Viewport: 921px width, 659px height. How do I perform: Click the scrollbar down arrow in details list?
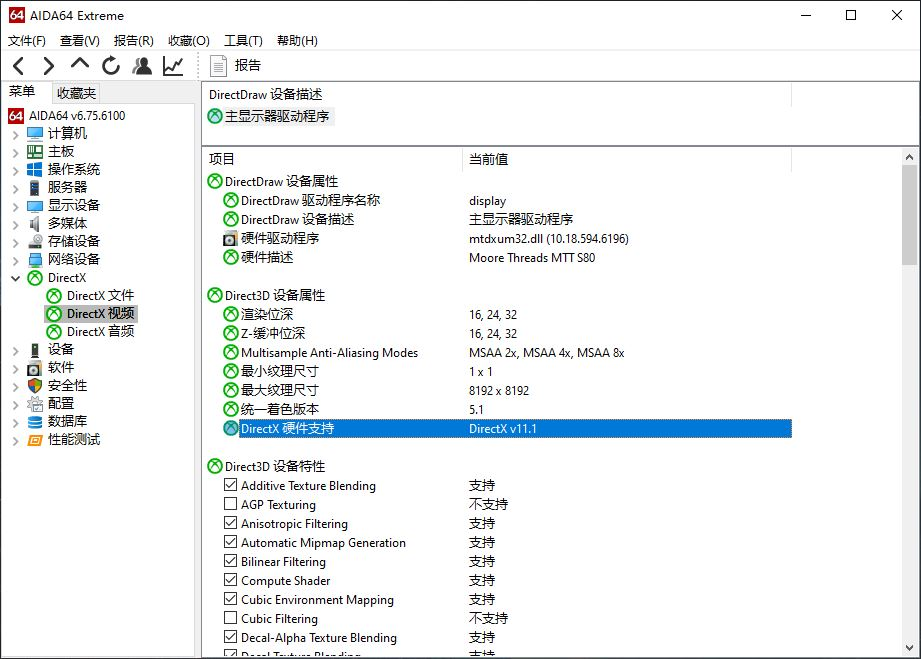click(x=909, y=648)
